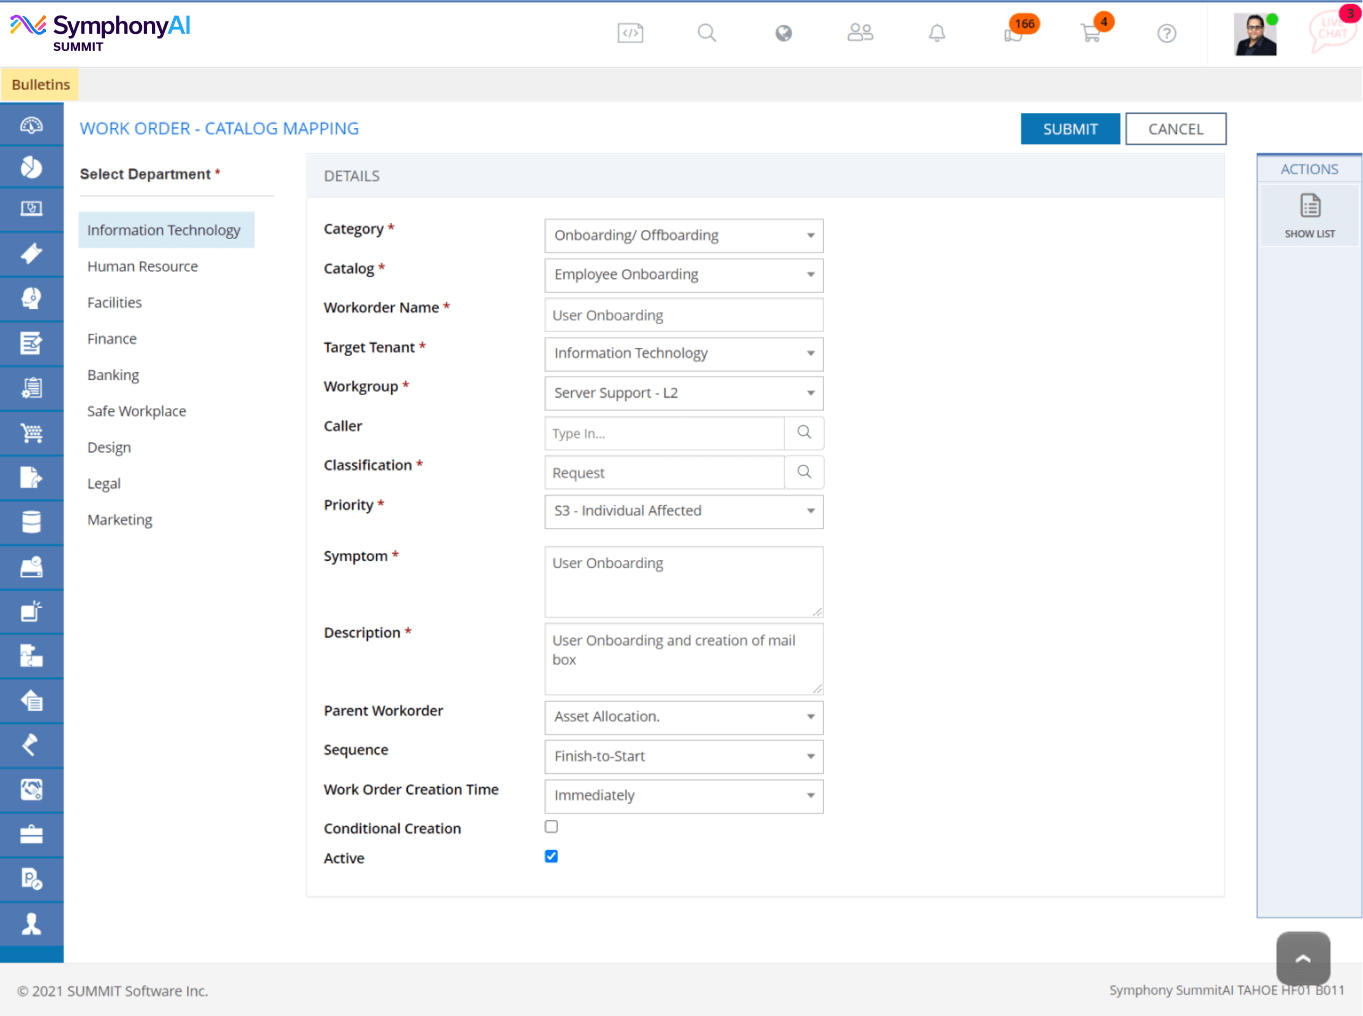Screen dimensions: 1363x1016
Task: Open the users group header icon
Action: [x=860, y=33]
